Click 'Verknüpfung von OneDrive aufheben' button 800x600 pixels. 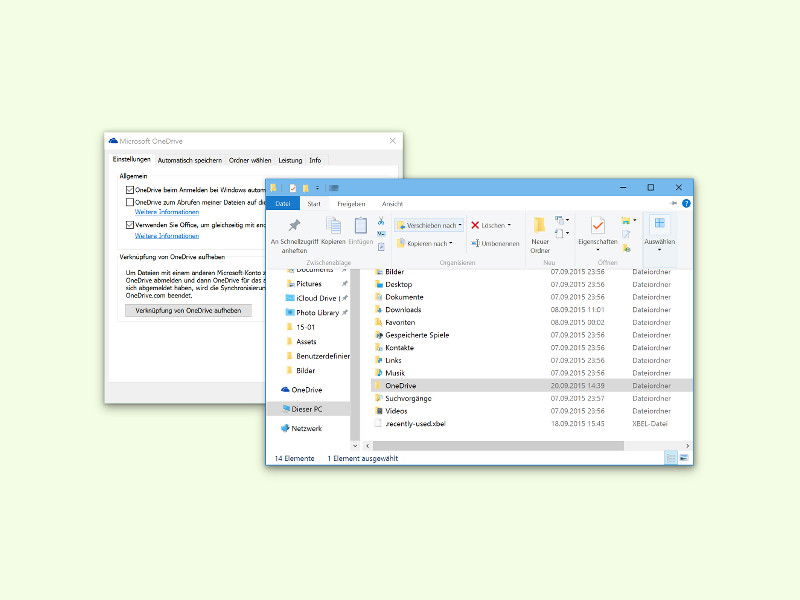(x=188, y=310)
